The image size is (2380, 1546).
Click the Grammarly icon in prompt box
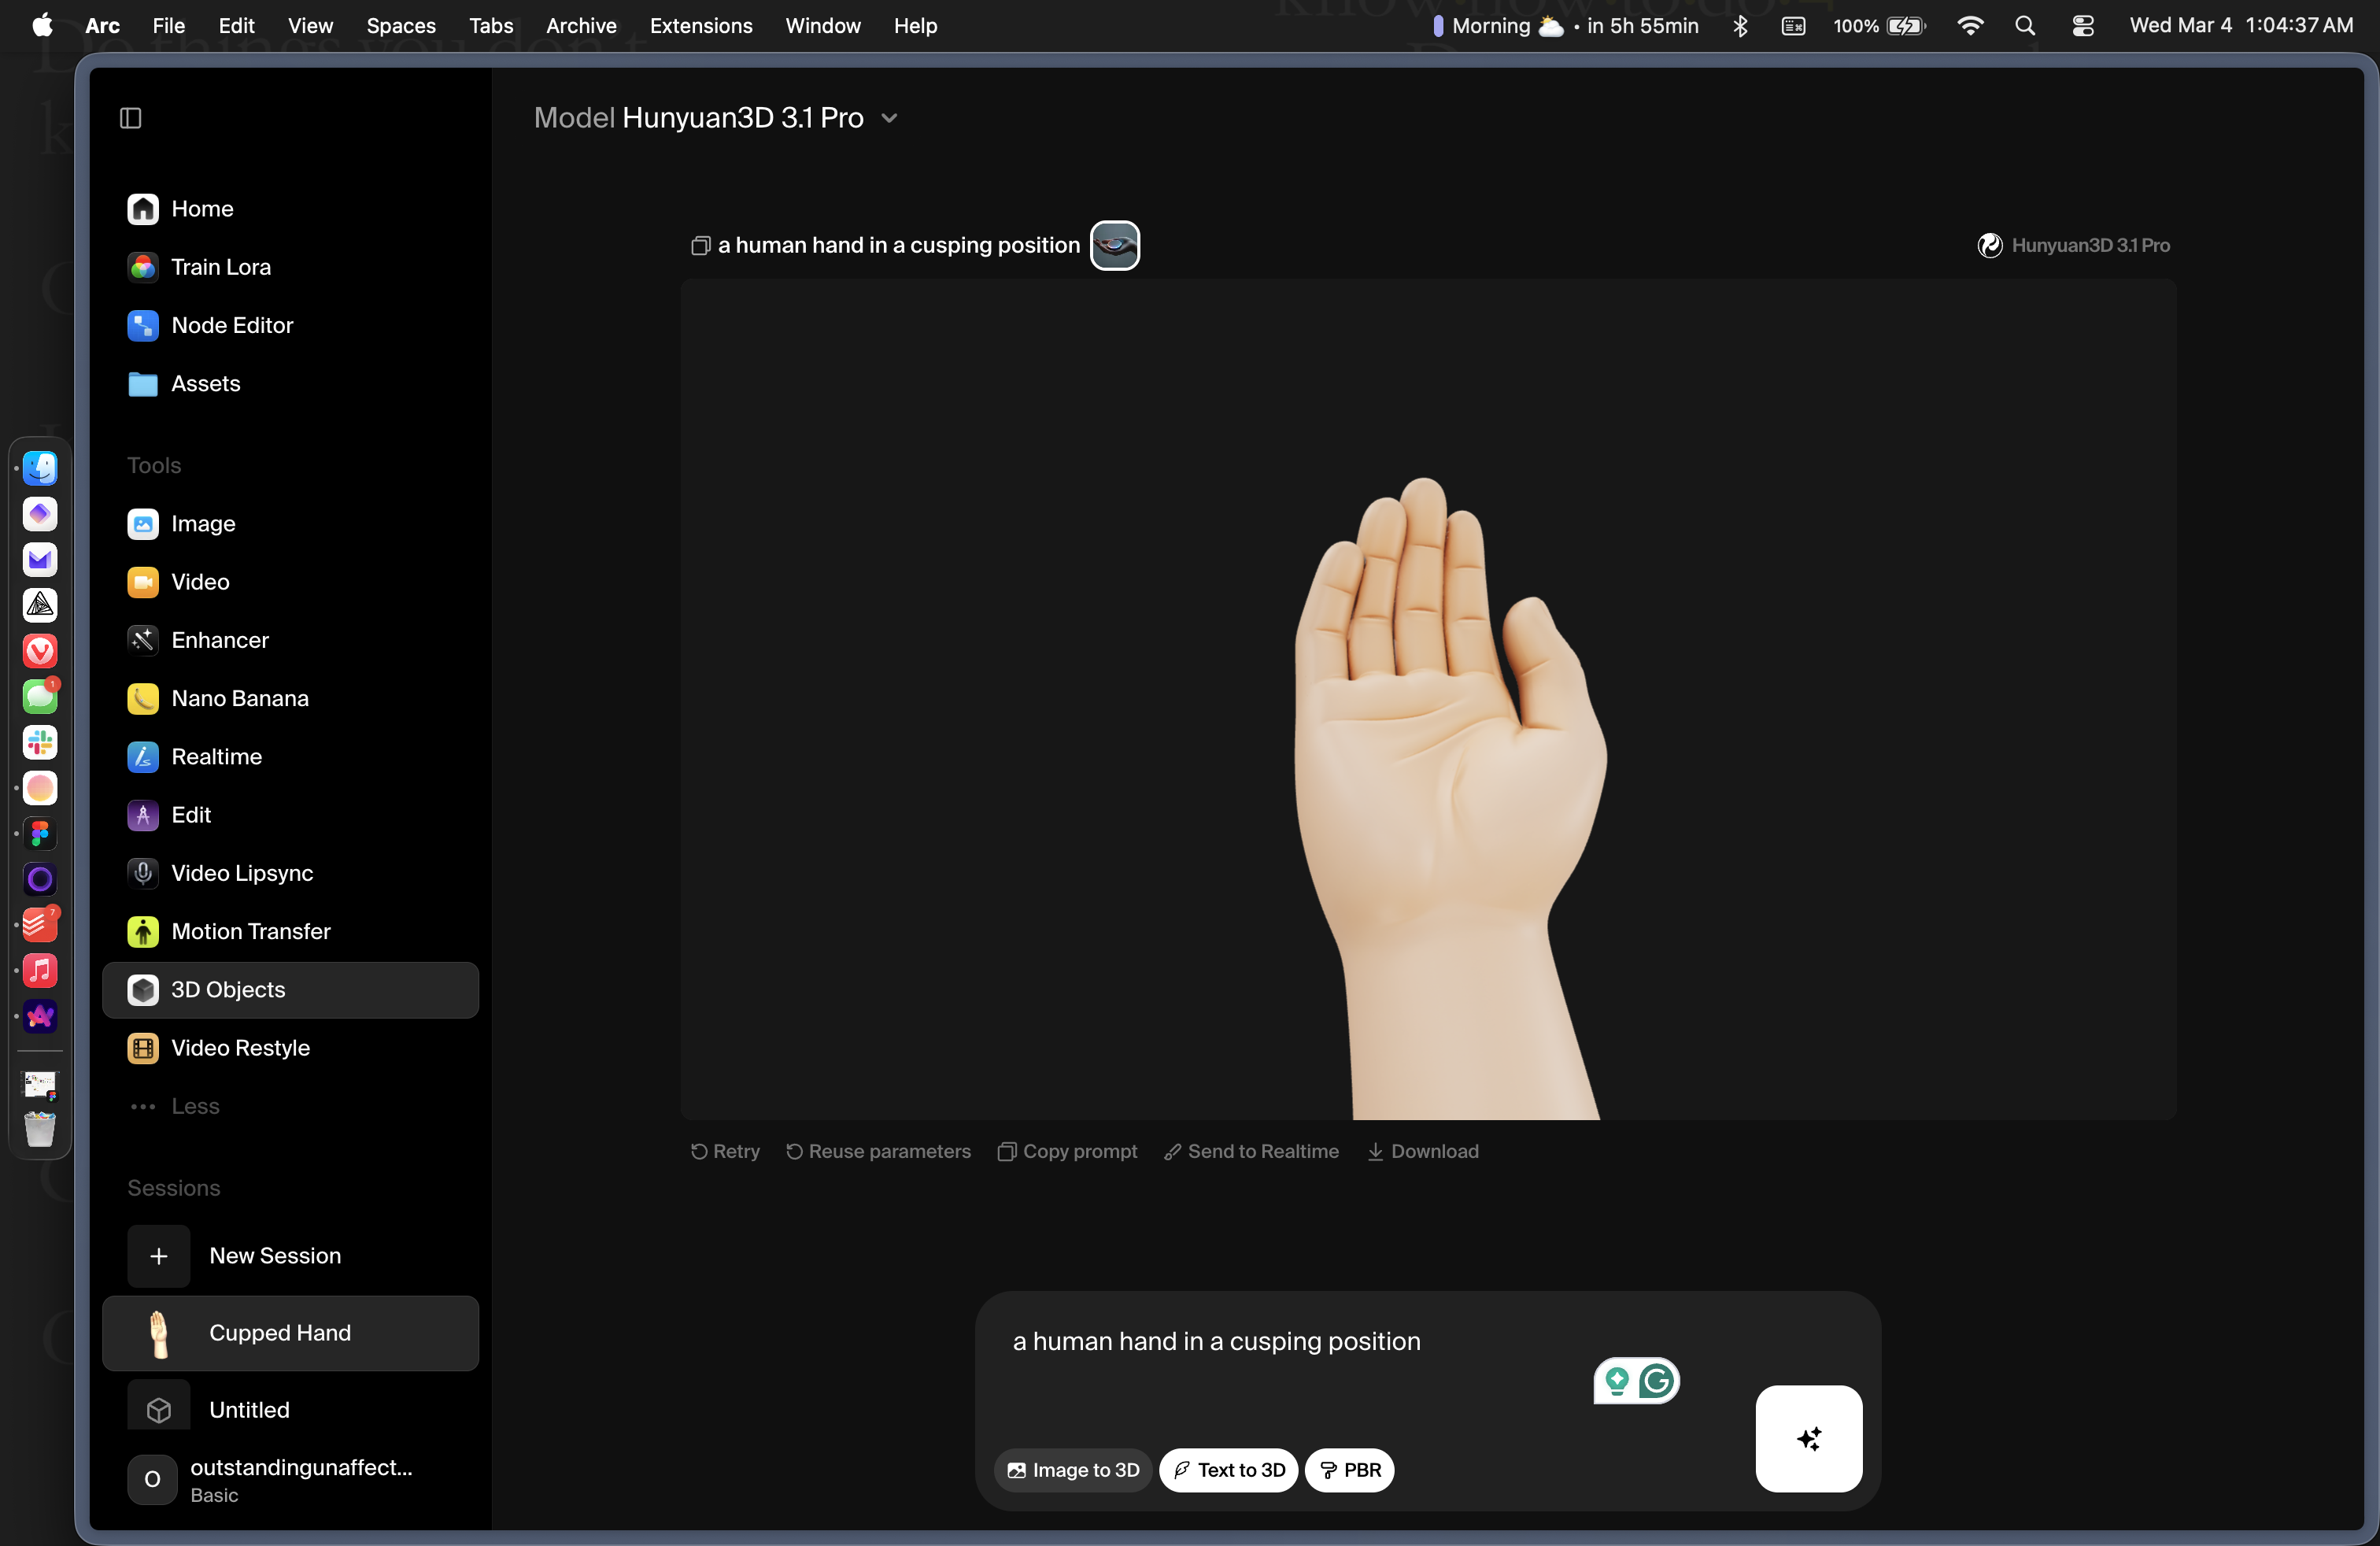[x=1656, y=1381]
